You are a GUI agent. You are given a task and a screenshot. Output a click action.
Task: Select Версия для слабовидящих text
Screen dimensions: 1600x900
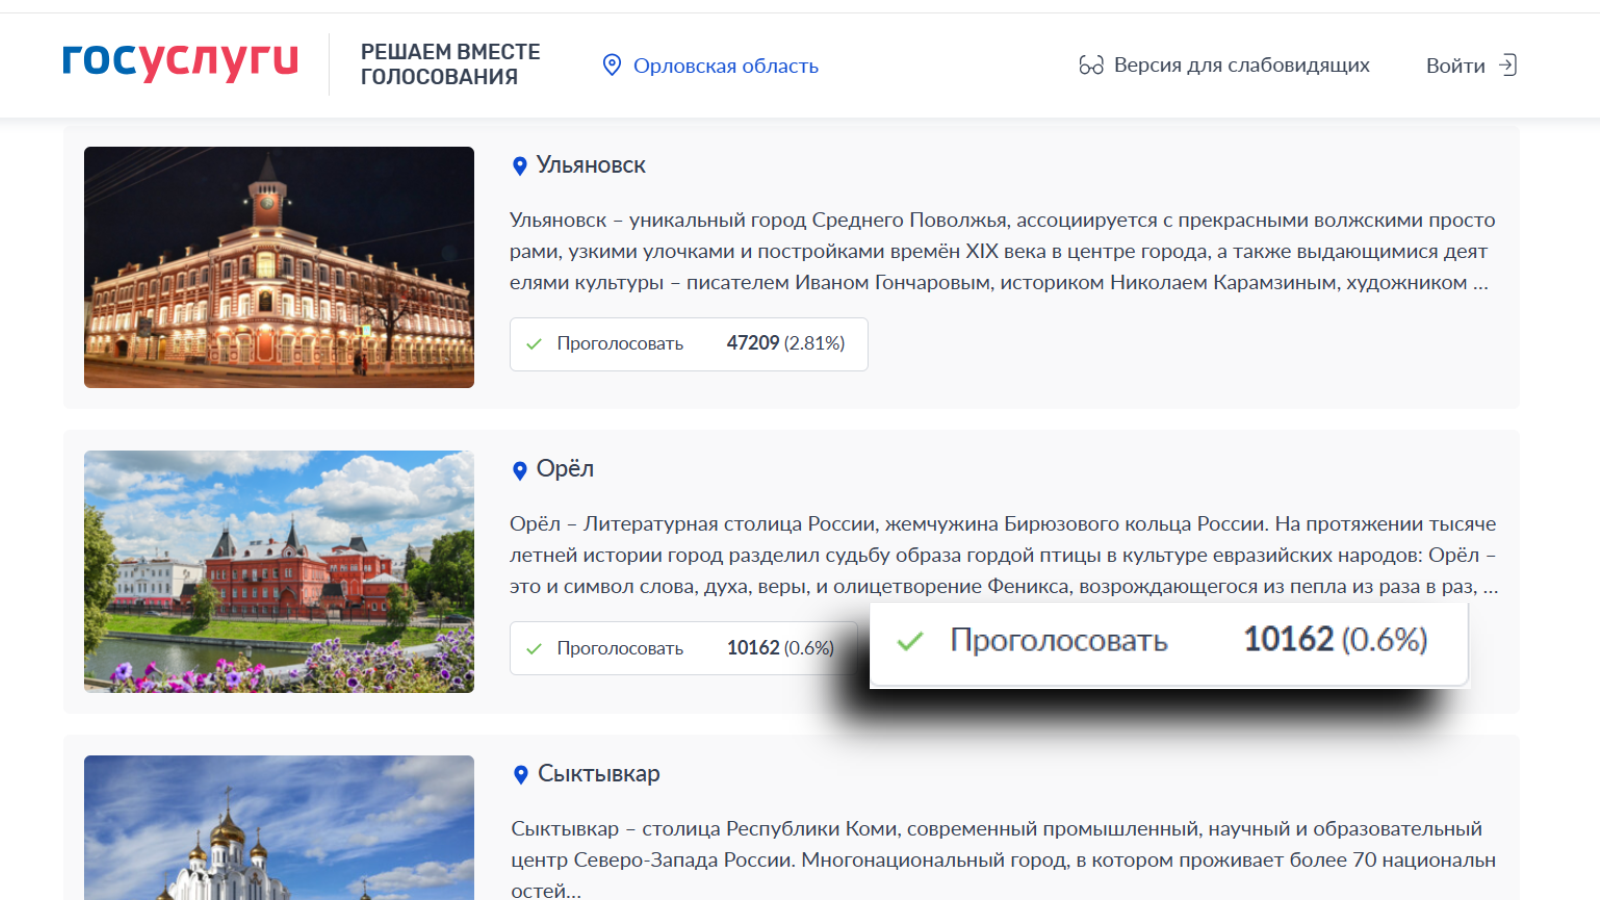point(1241,65)
